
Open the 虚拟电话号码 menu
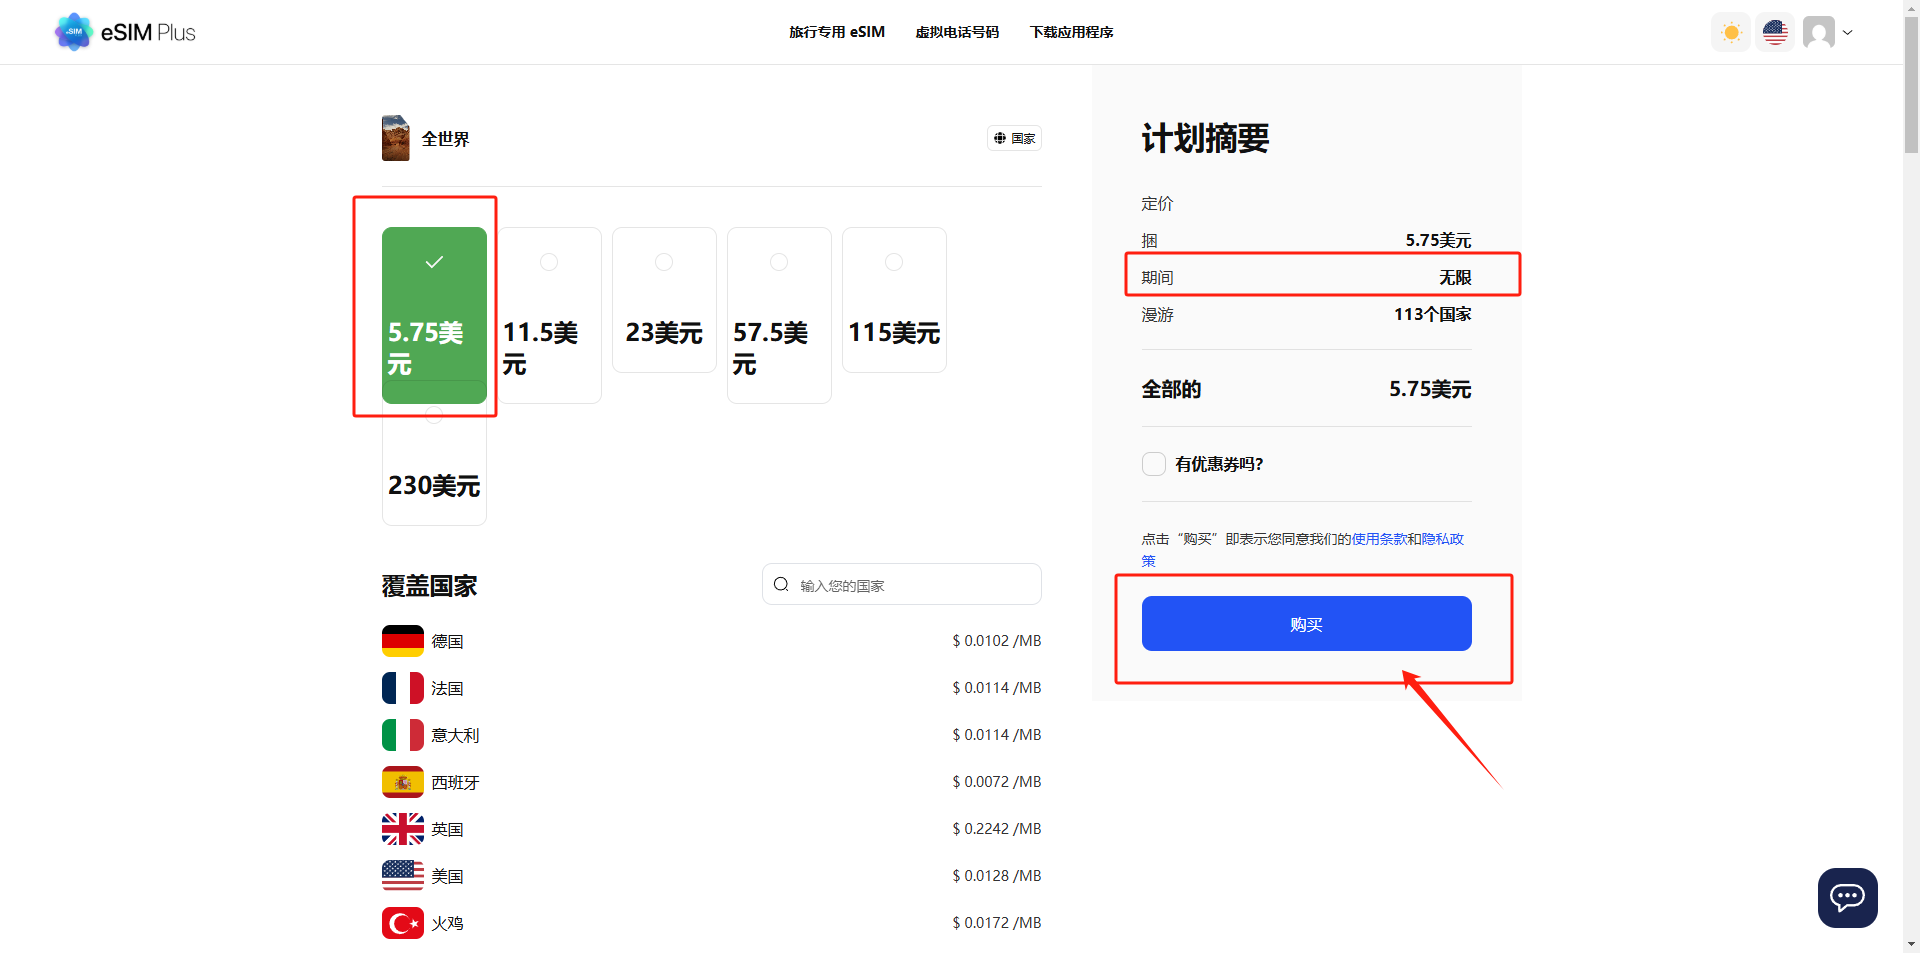(x=957, y=32)
